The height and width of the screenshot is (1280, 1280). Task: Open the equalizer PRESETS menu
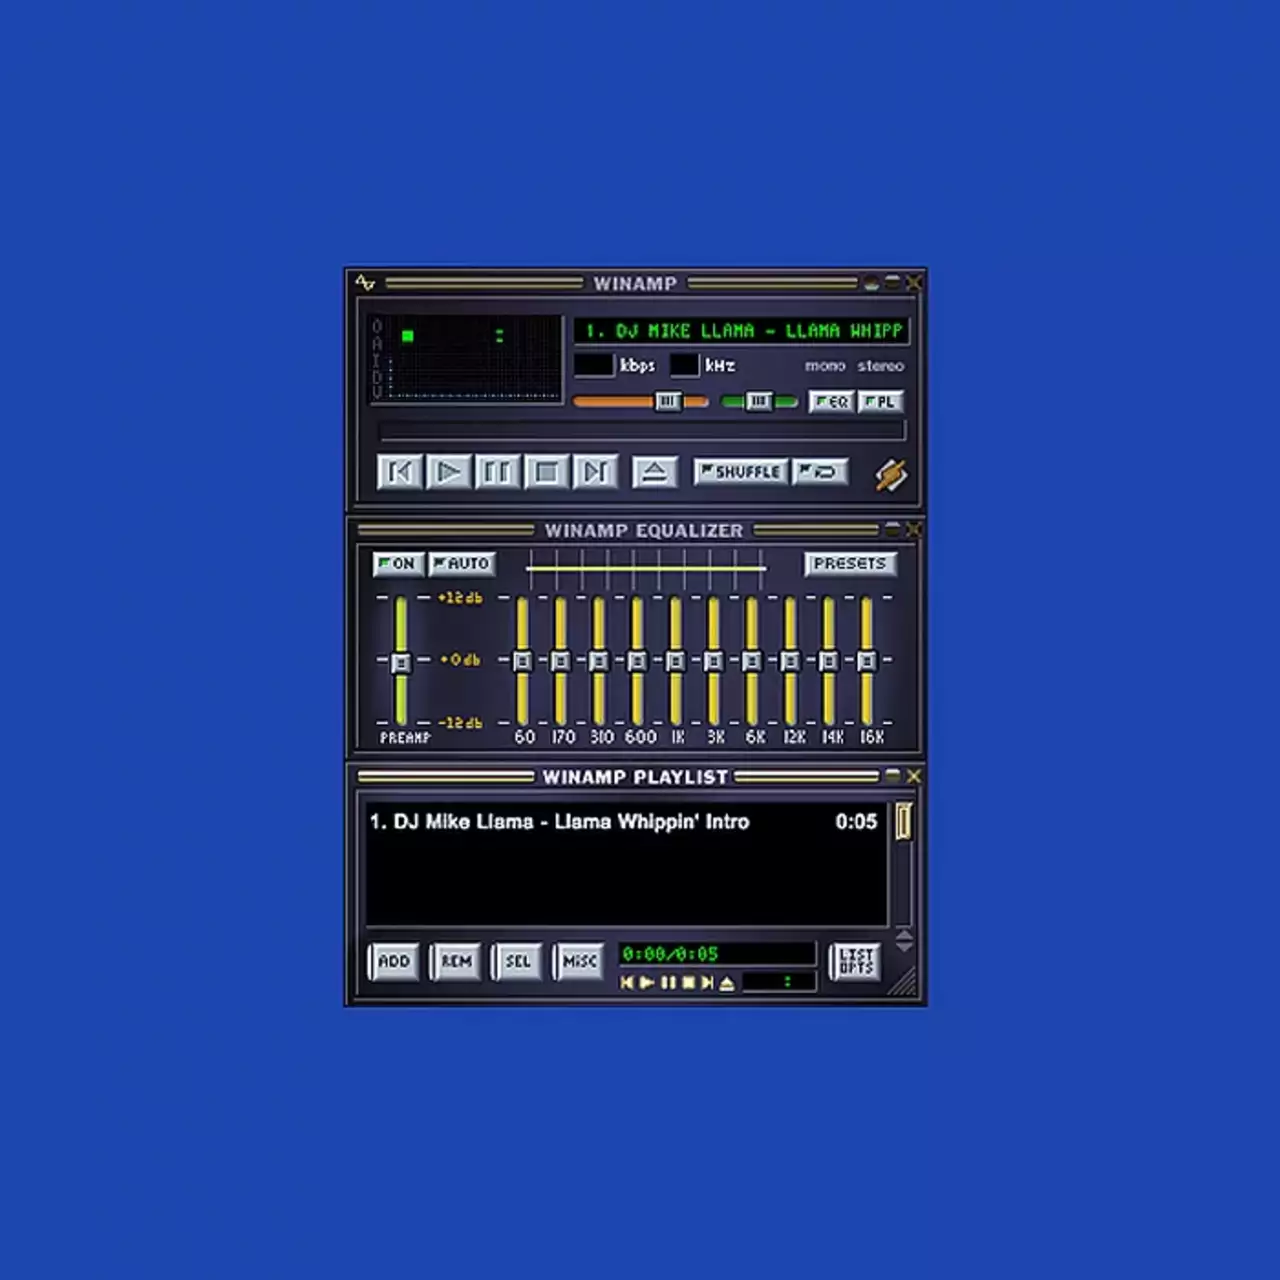pos(850,564)
